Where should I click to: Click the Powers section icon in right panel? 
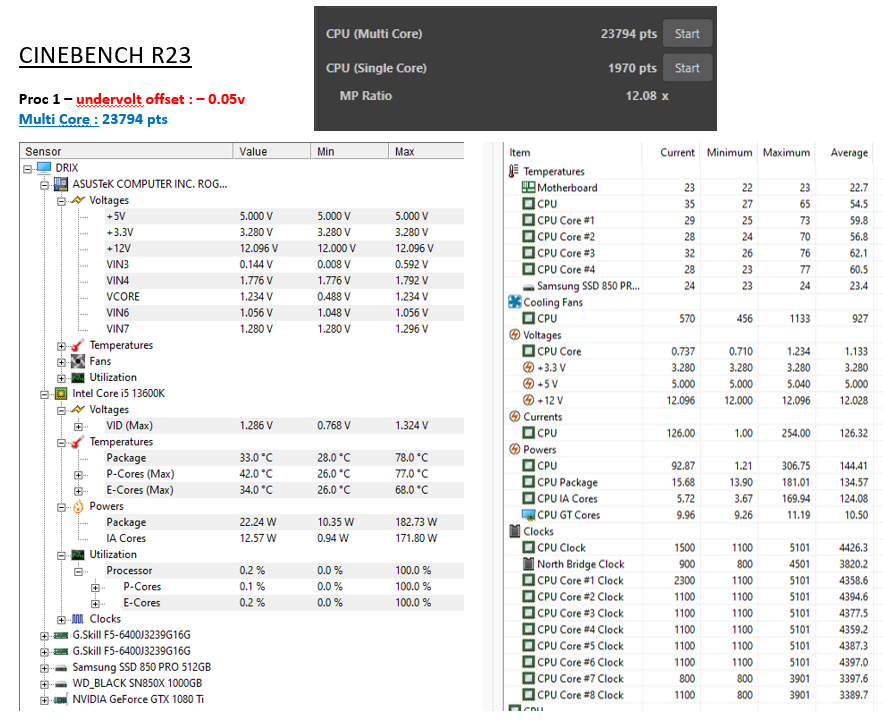[514, 449]
